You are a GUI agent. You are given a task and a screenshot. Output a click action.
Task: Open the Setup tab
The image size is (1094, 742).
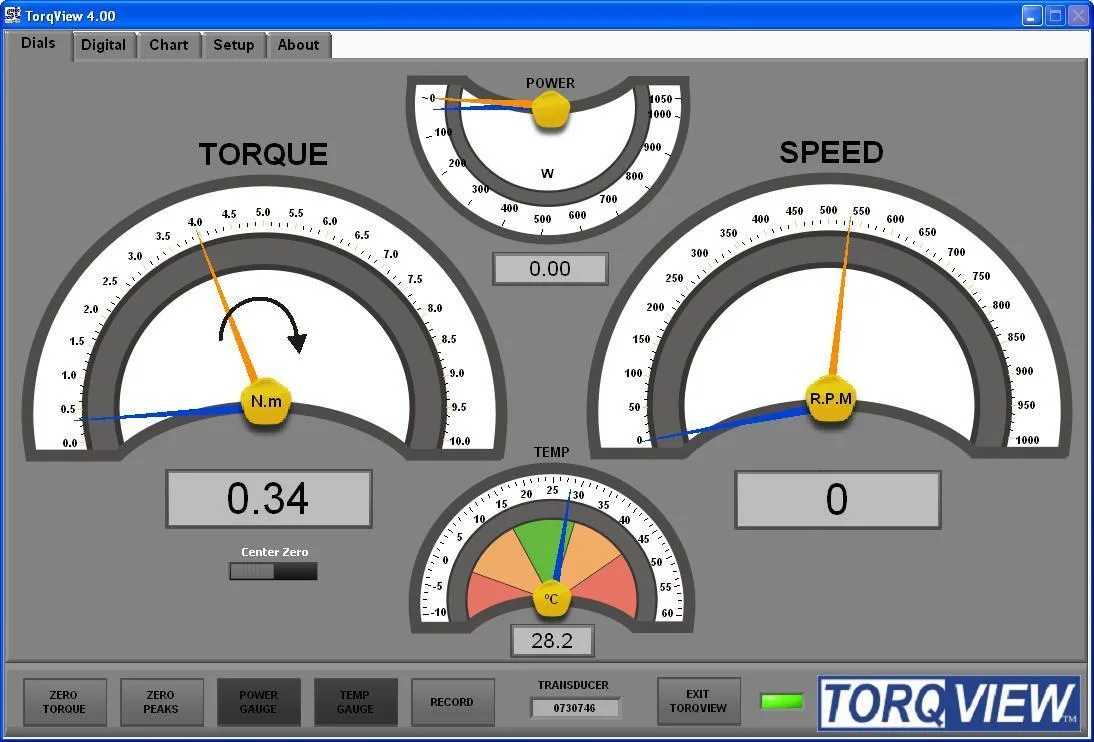click(233, 45)
